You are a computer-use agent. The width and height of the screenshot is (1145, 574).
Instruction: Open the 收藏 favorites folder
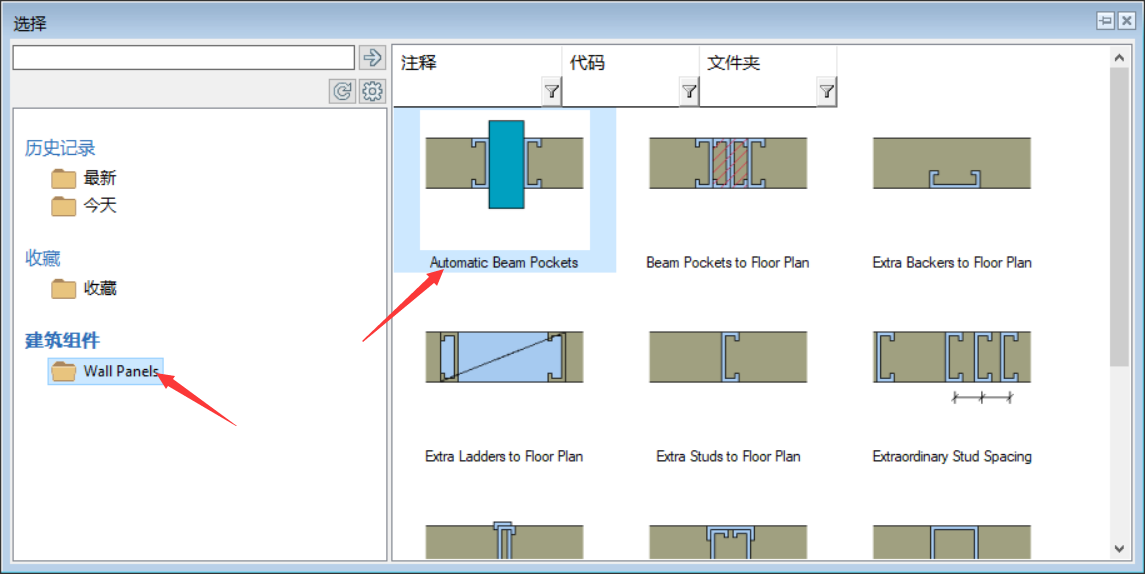click(x=84, y=288)
